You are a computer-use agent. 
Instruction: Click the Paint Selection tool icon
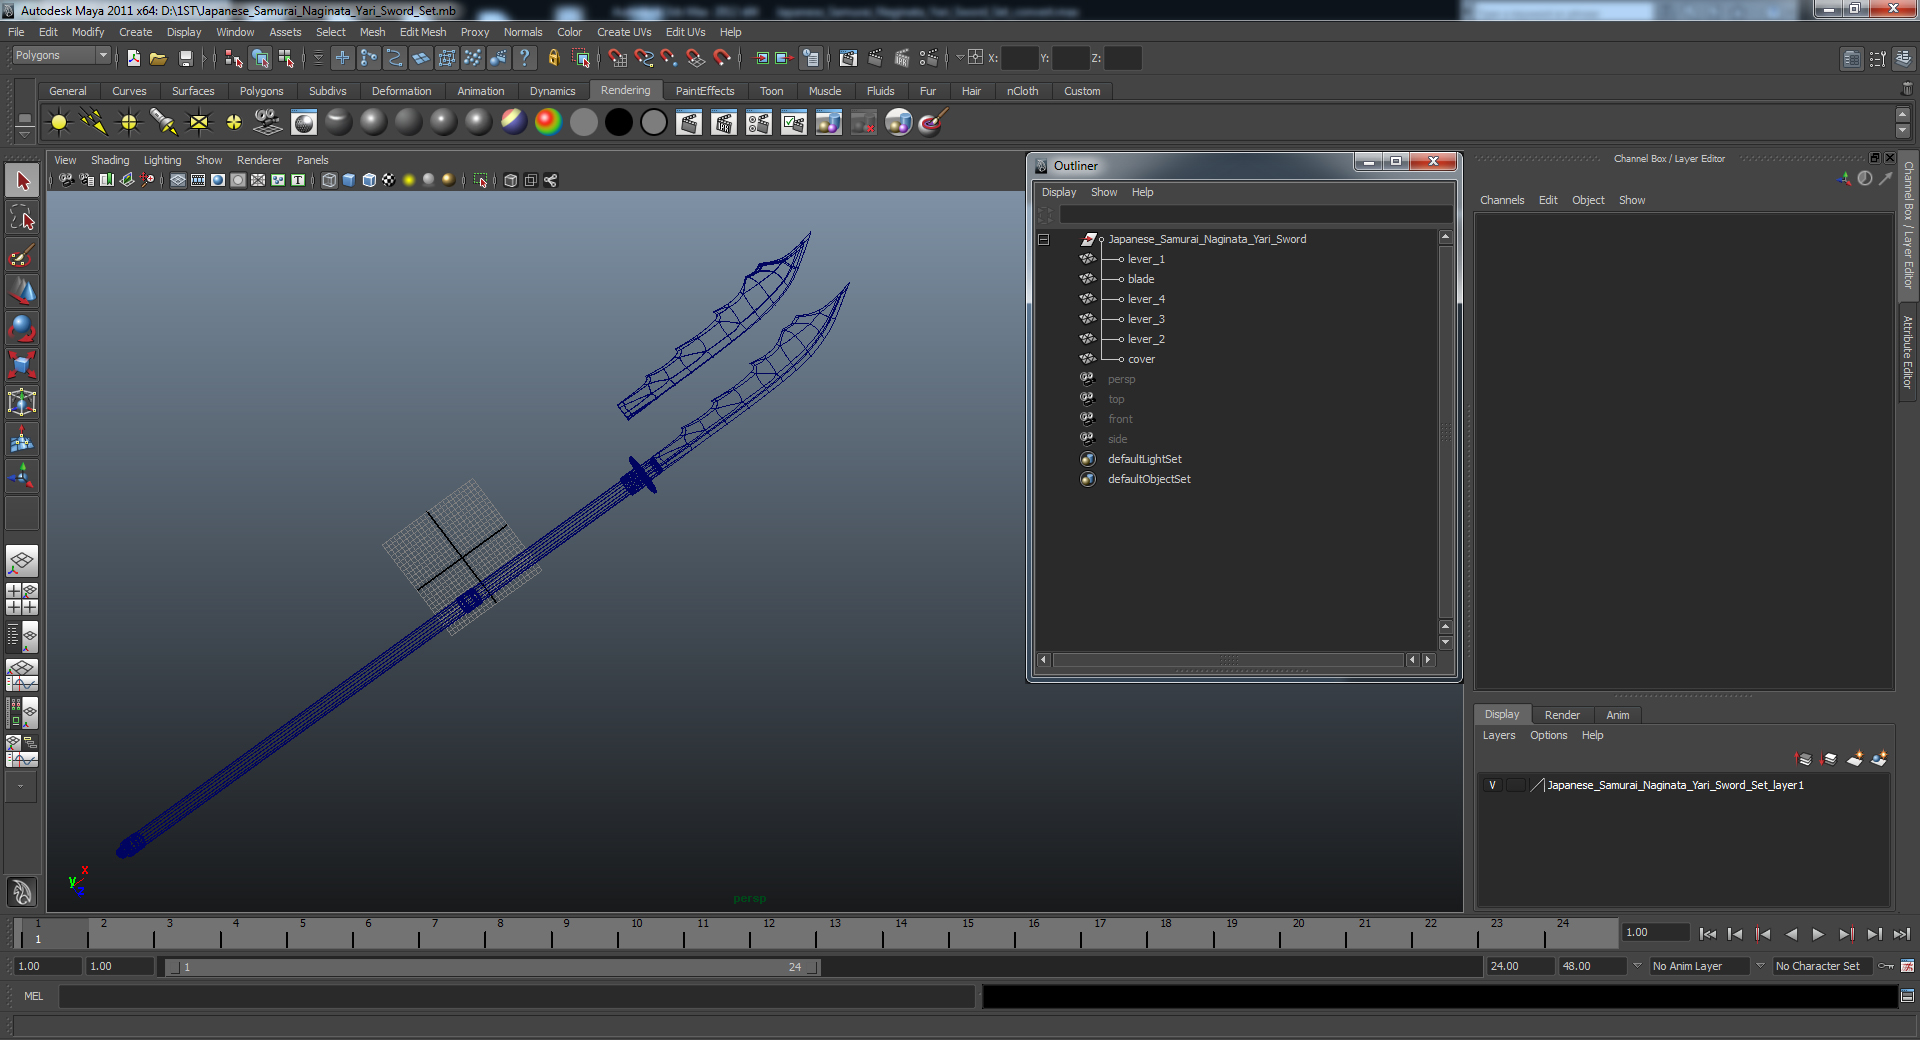(x=22, y=255)
